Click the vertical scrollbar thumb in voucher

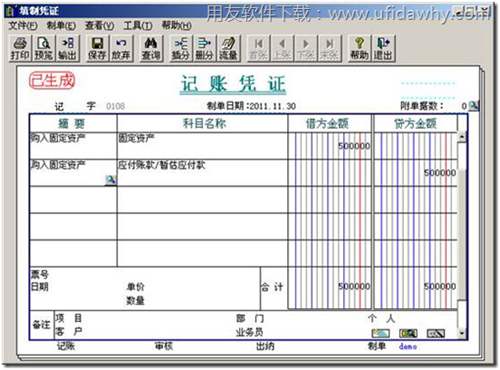462,235
